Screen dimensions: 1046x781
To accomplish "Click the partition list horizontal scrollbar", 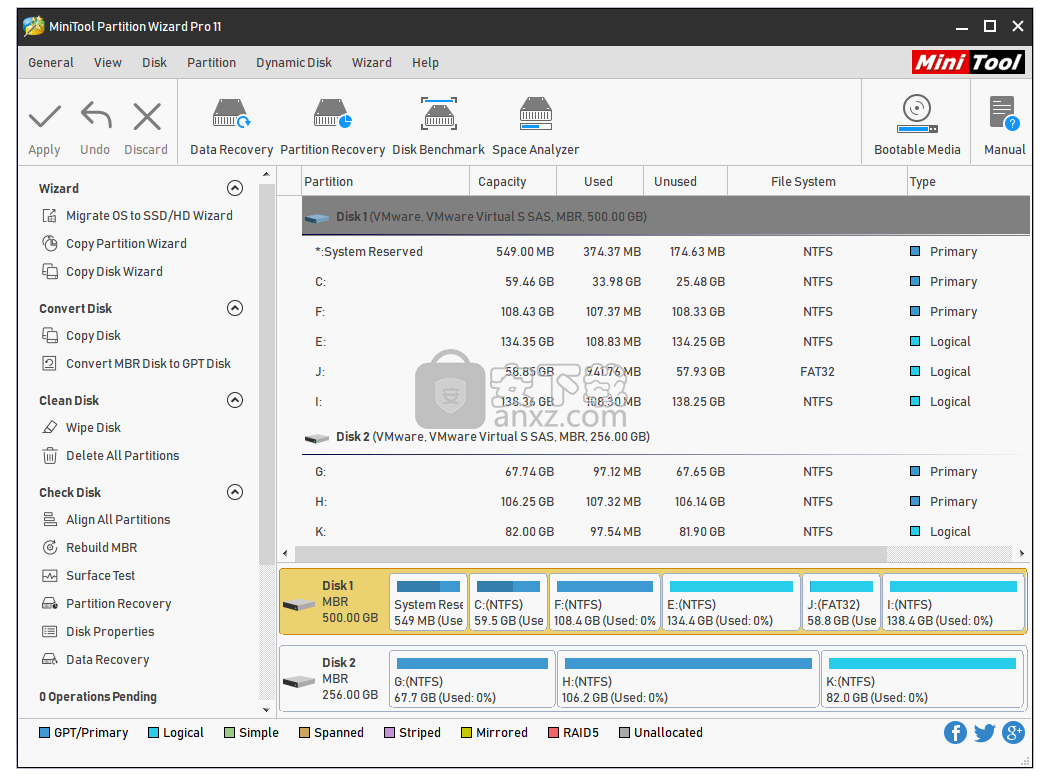I will (x=590, y=554).
